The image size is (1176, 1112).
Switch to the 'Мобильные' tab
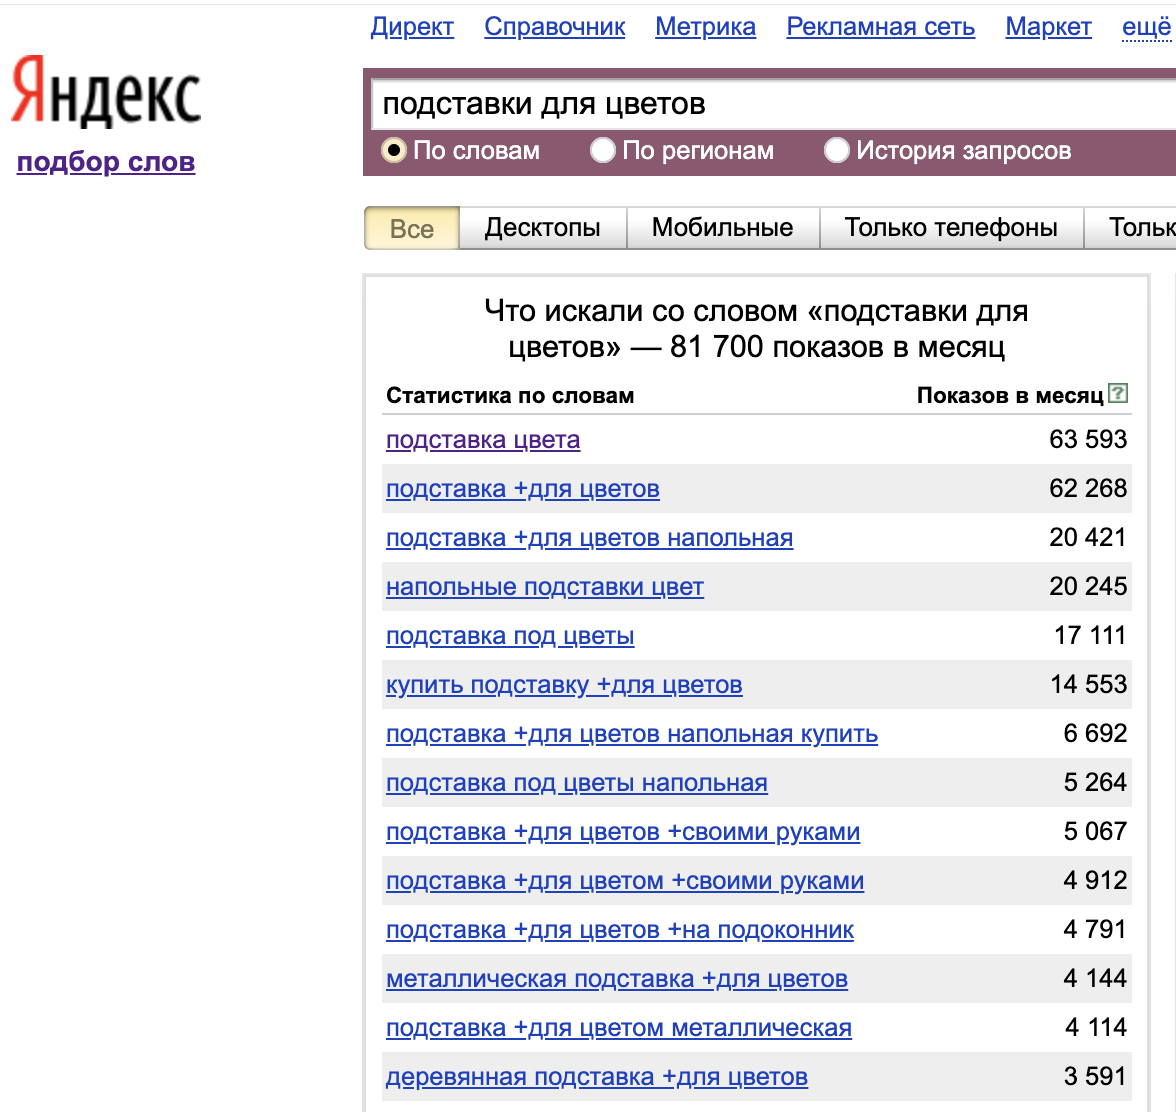click(722, 228)
